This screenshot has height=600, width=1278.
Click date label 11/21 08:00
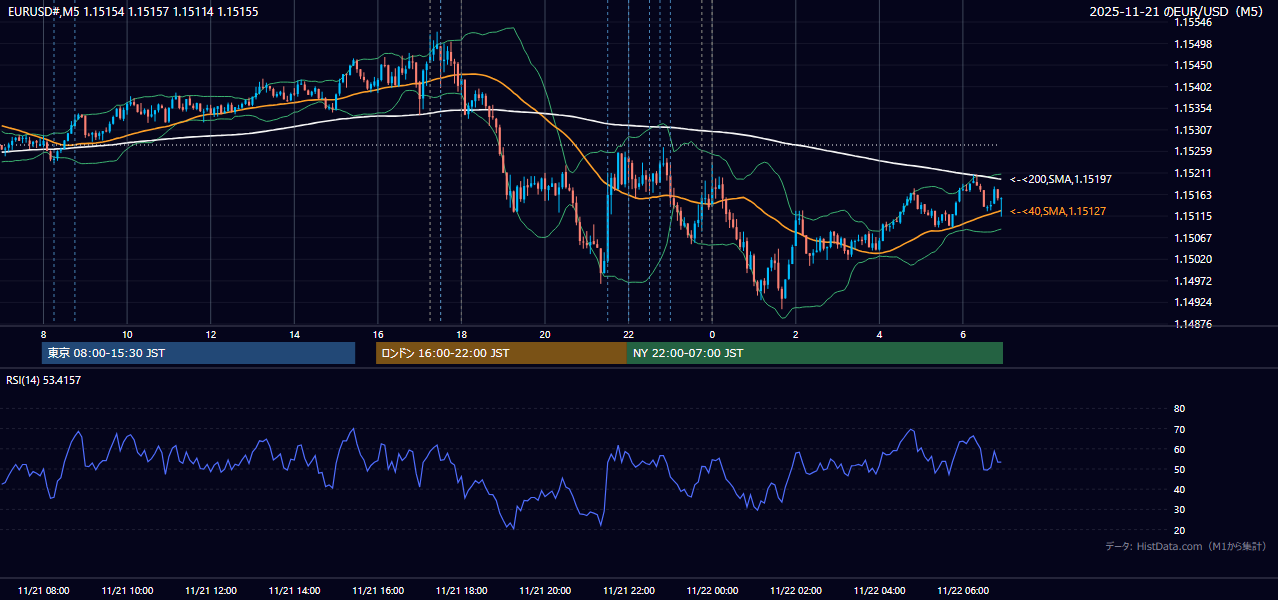(44, 591)
